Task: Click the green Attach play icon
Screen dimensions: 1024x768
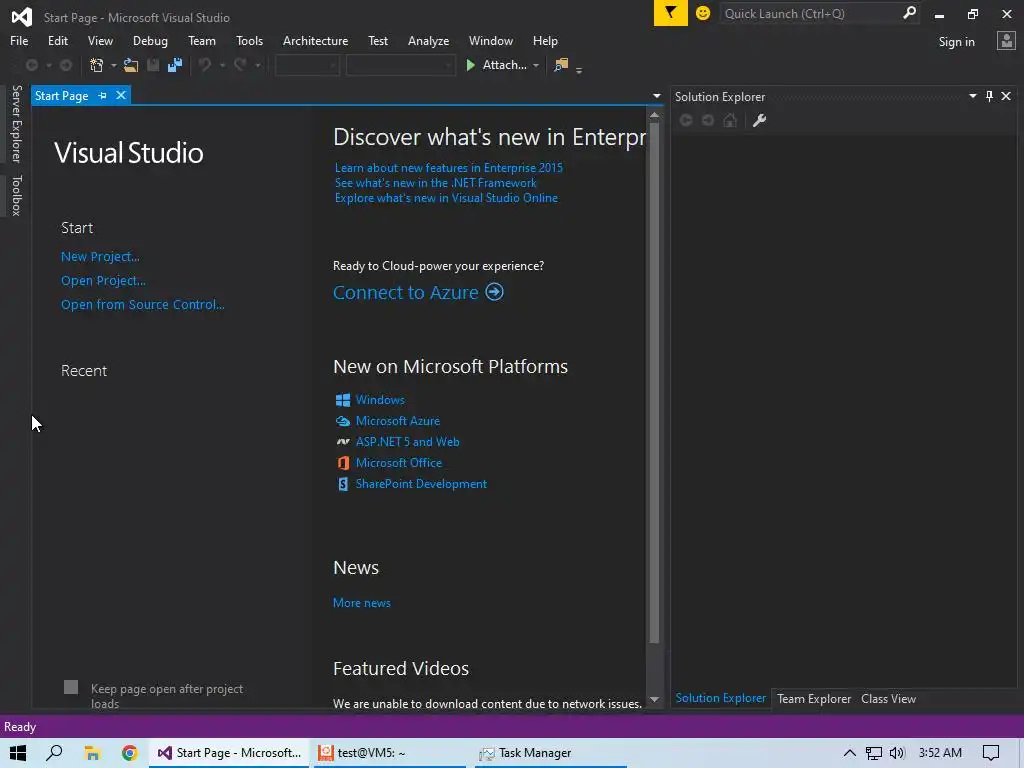Action: [470, 65]
